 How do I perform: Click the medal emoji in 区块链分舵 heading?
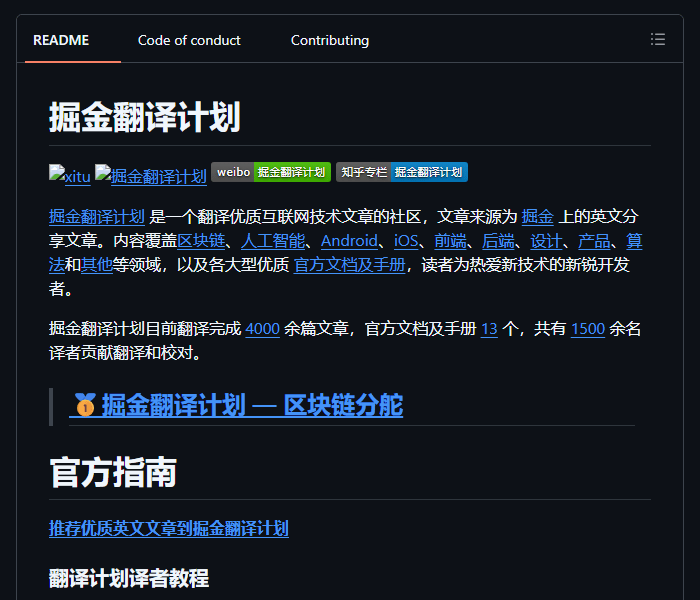(85, 404)
